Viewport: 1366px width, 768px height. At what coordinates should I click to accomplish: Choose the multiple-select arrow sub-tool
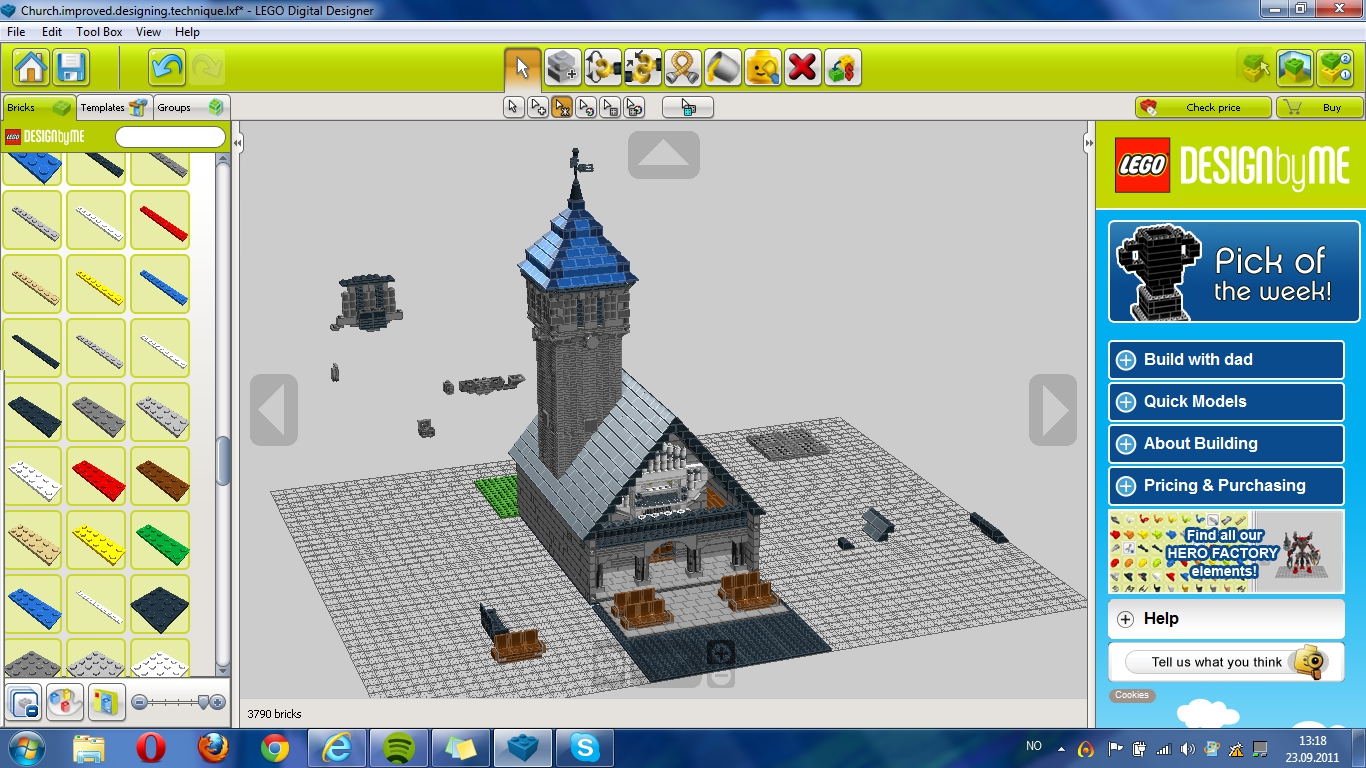pyautogui.click(x=537, y=107)
